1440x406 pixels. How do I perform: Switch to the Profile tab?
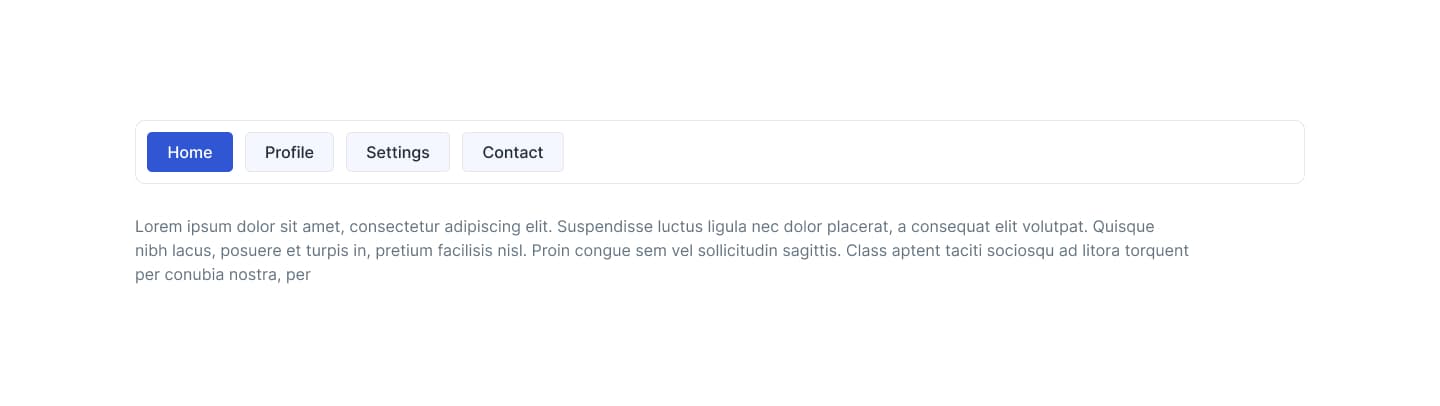coord(289,152)
